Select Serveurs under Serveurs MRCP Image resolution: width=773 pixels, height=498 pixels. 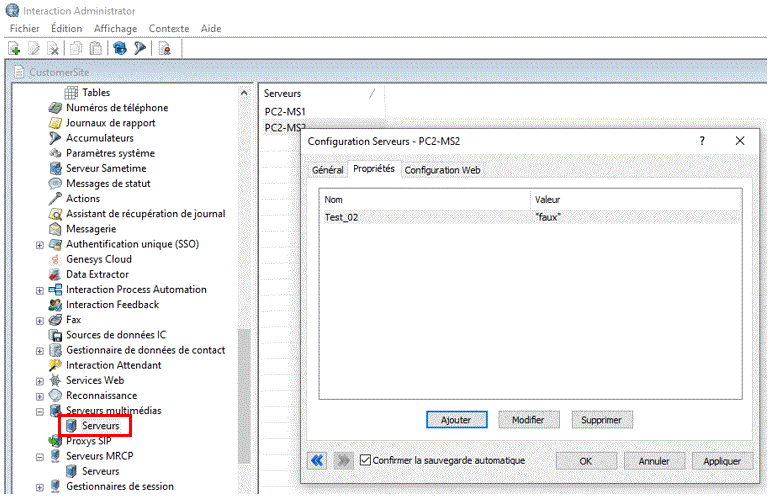pos(100,471)
